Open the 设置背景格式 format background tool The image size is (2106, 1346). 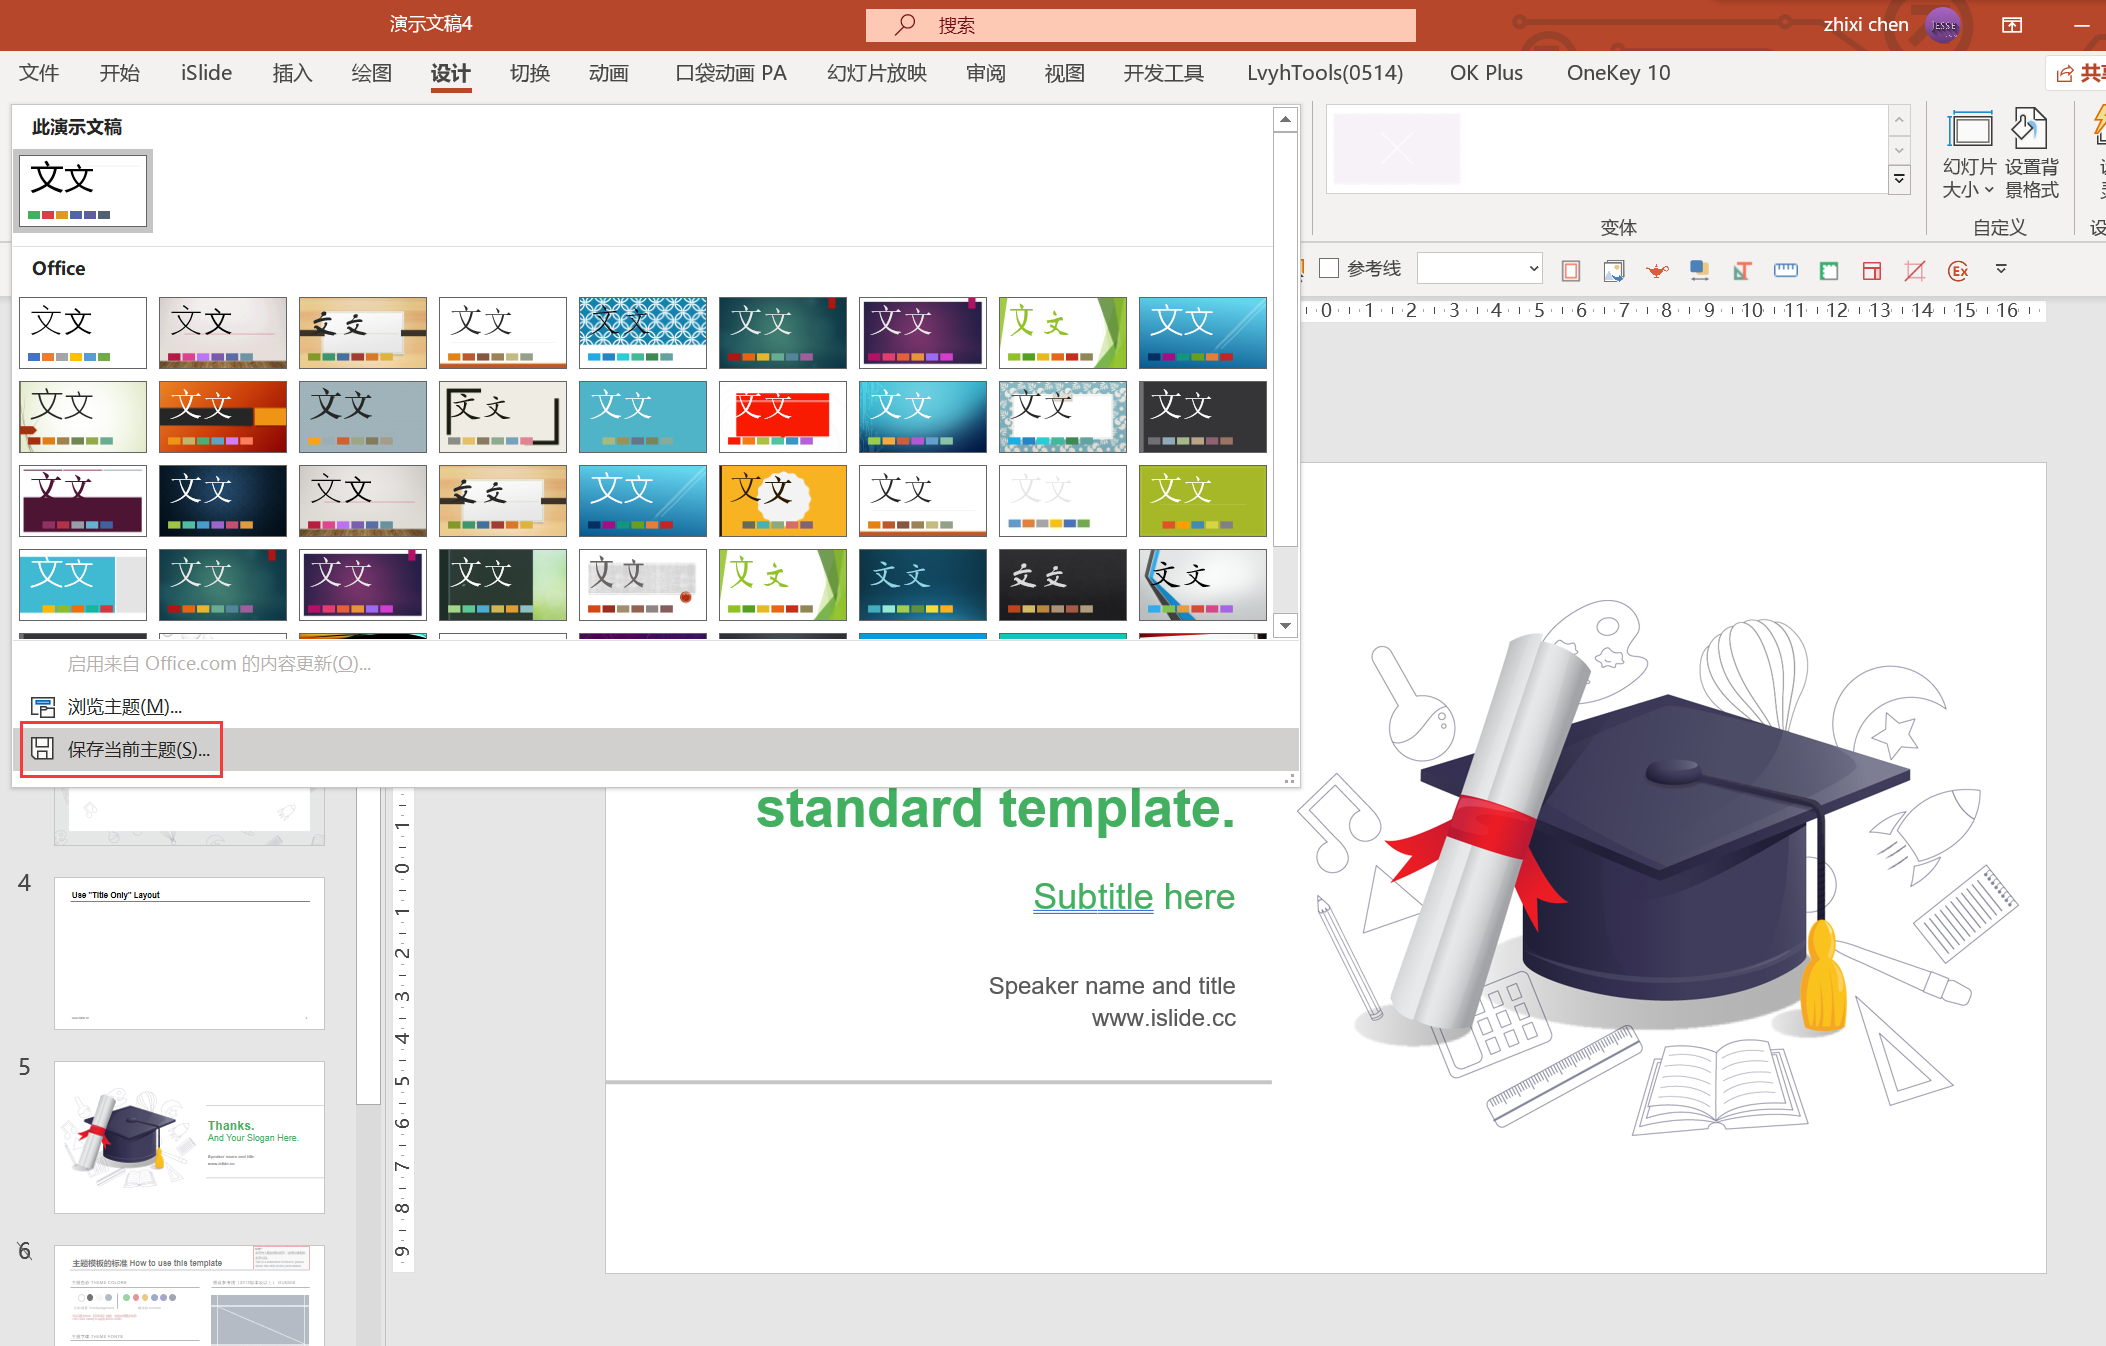pyautogui.click(x=2031, y=154)
